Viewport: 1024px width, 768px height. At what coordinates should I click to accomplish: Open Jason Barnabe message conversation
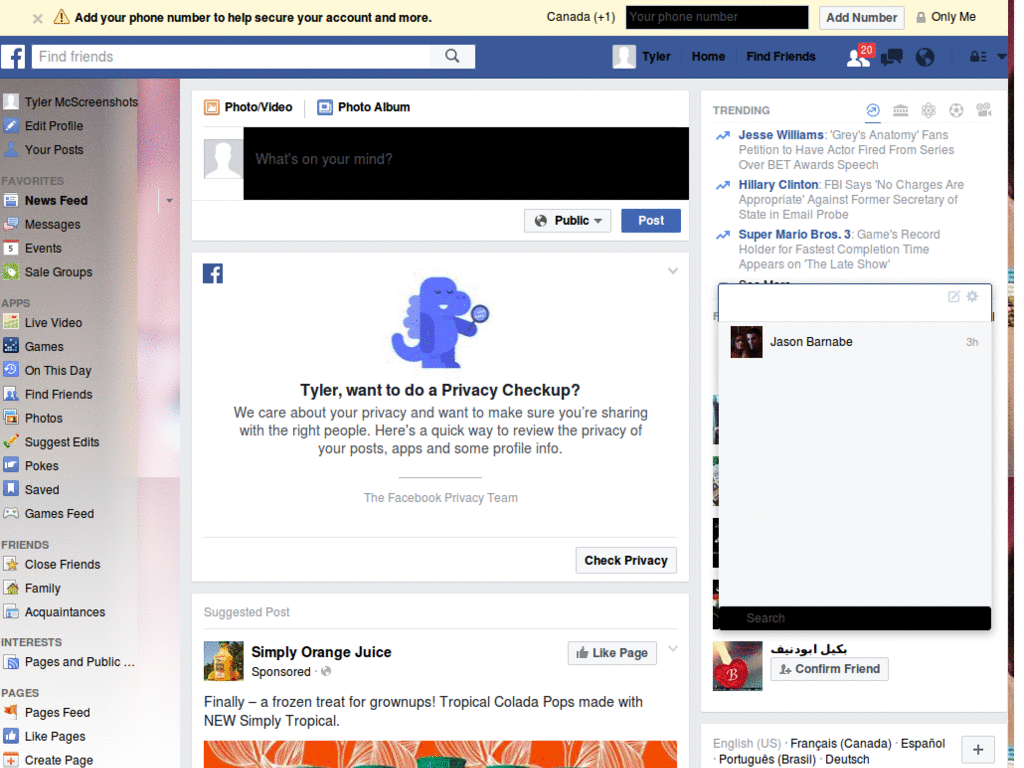point(854,342)
